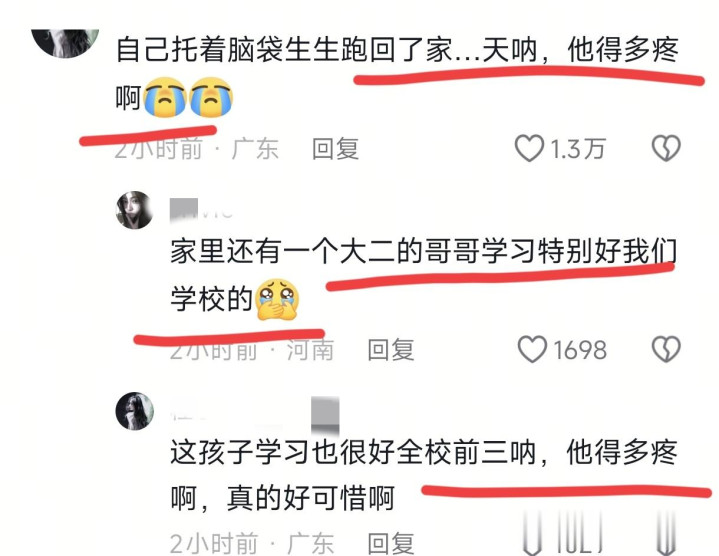The width and height of the screenshot is (719, 556).
Task: Select comment text 自己托着脑袋生生跑回了家
Action: tap(284, 50)
